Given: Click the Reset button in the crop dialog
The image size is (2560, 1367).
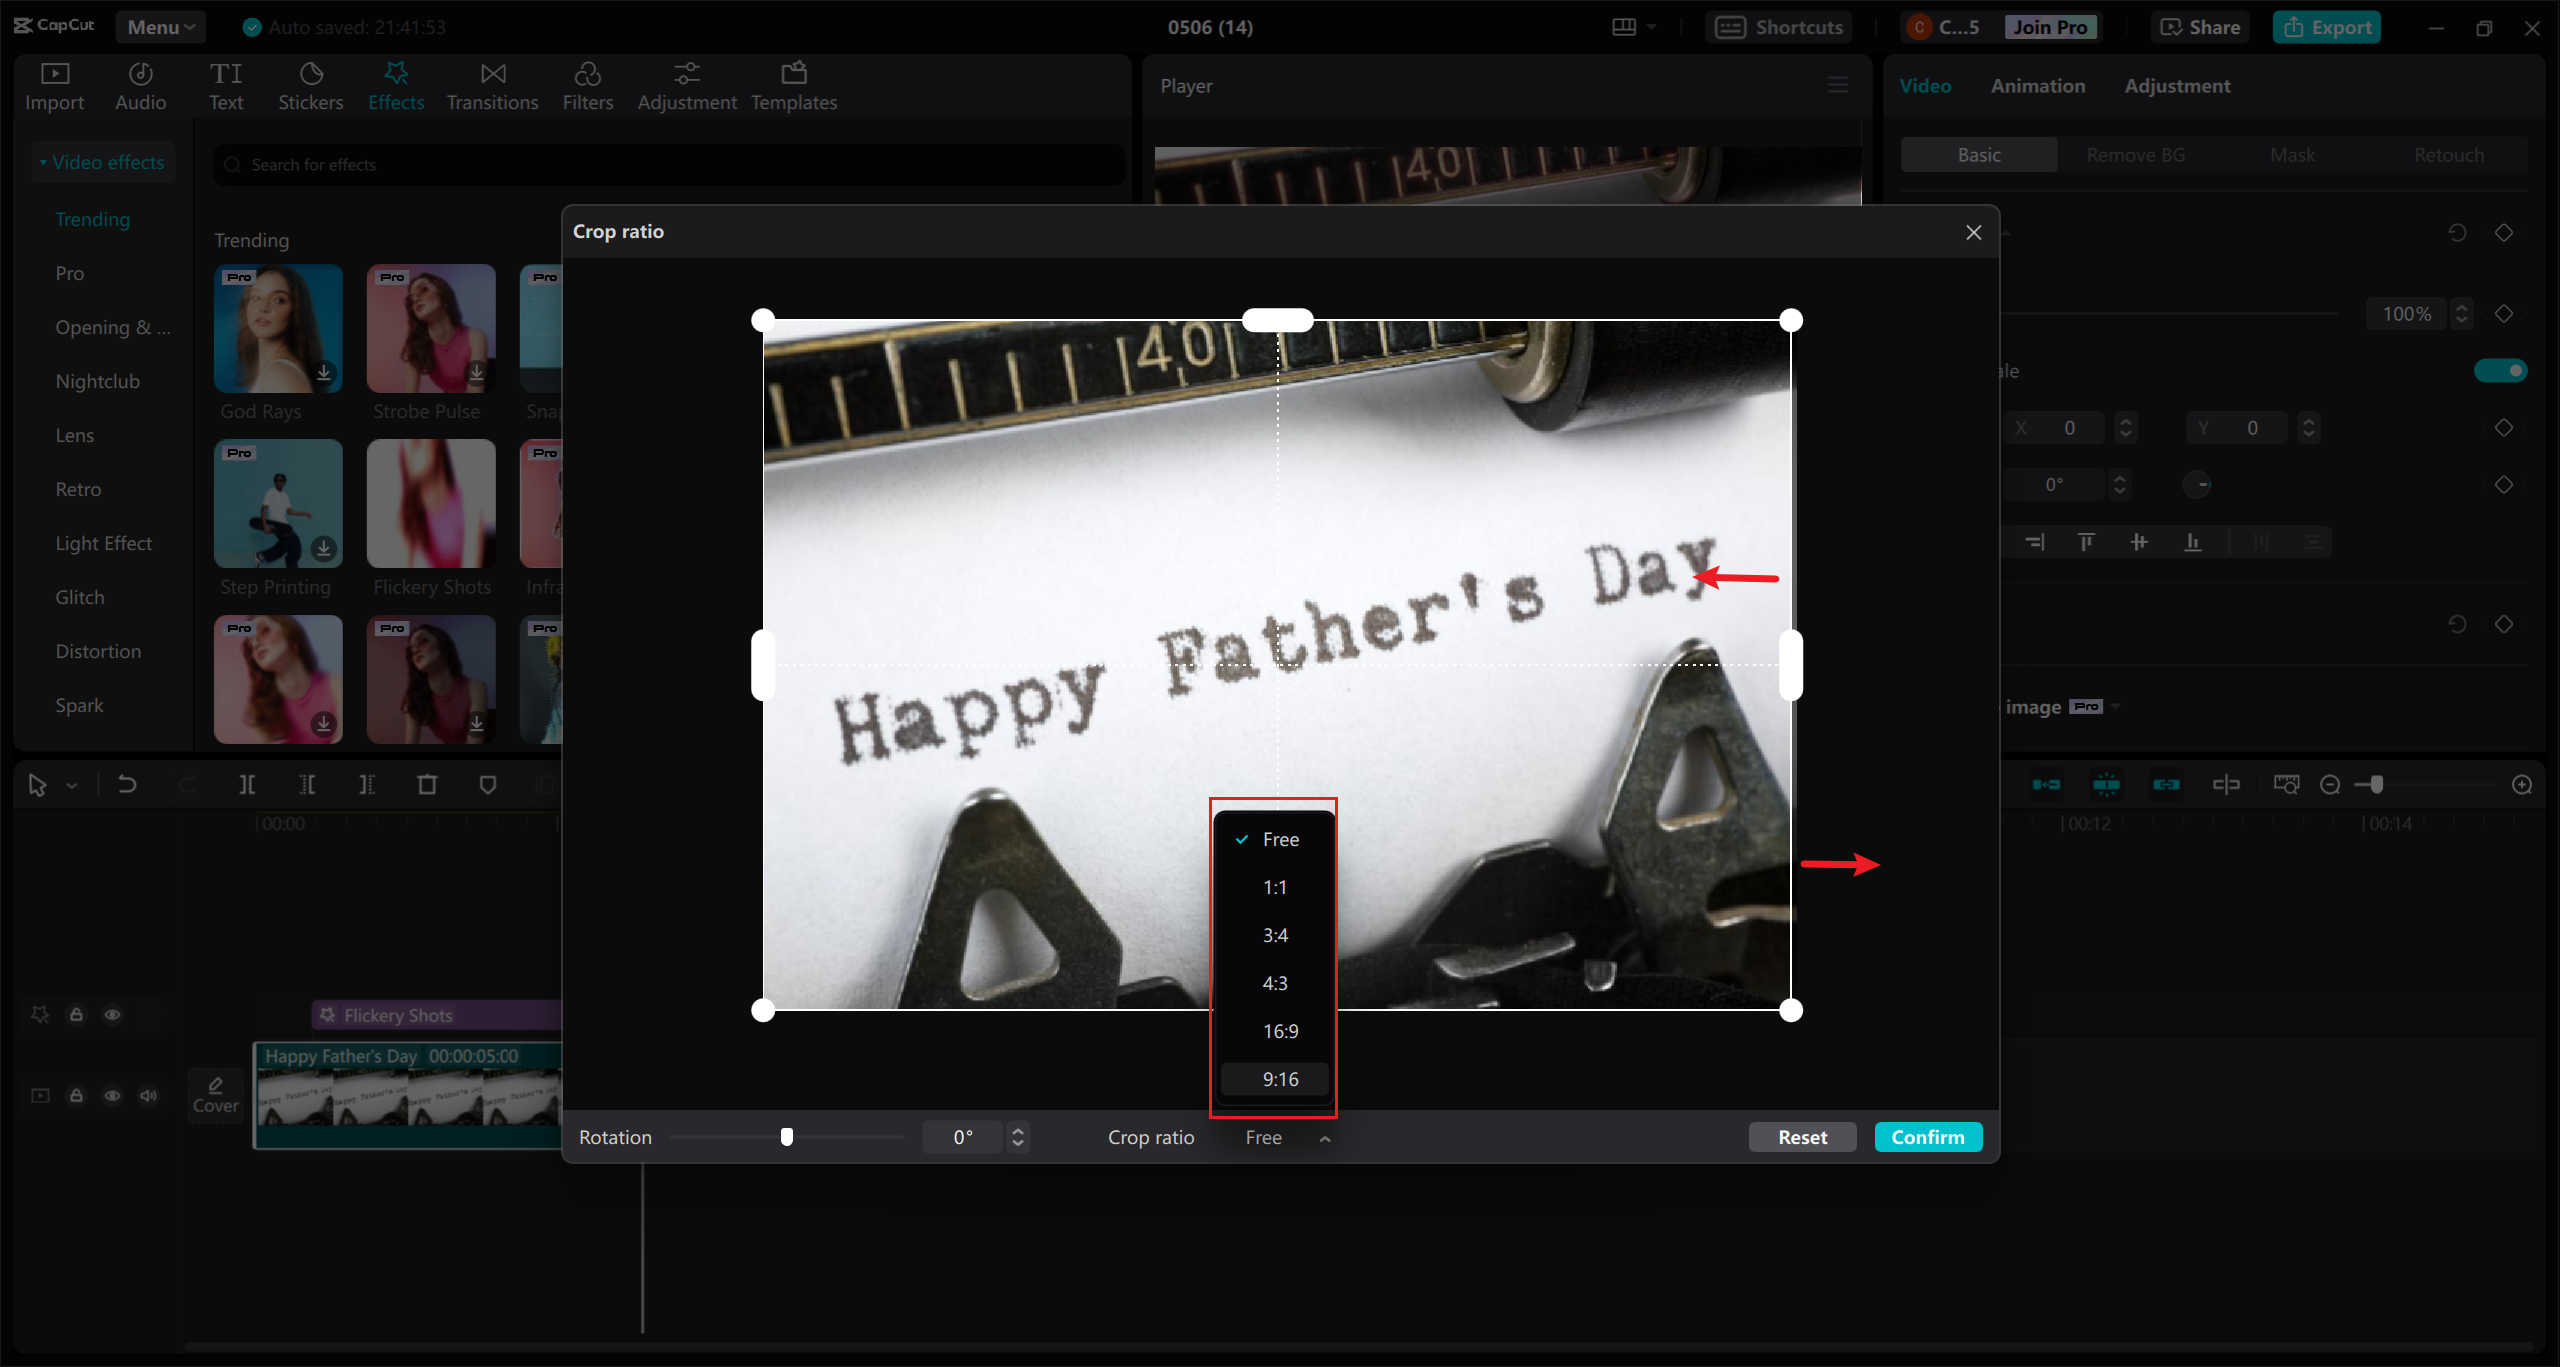Looking at the screenshot, I should (1802, 1137).
